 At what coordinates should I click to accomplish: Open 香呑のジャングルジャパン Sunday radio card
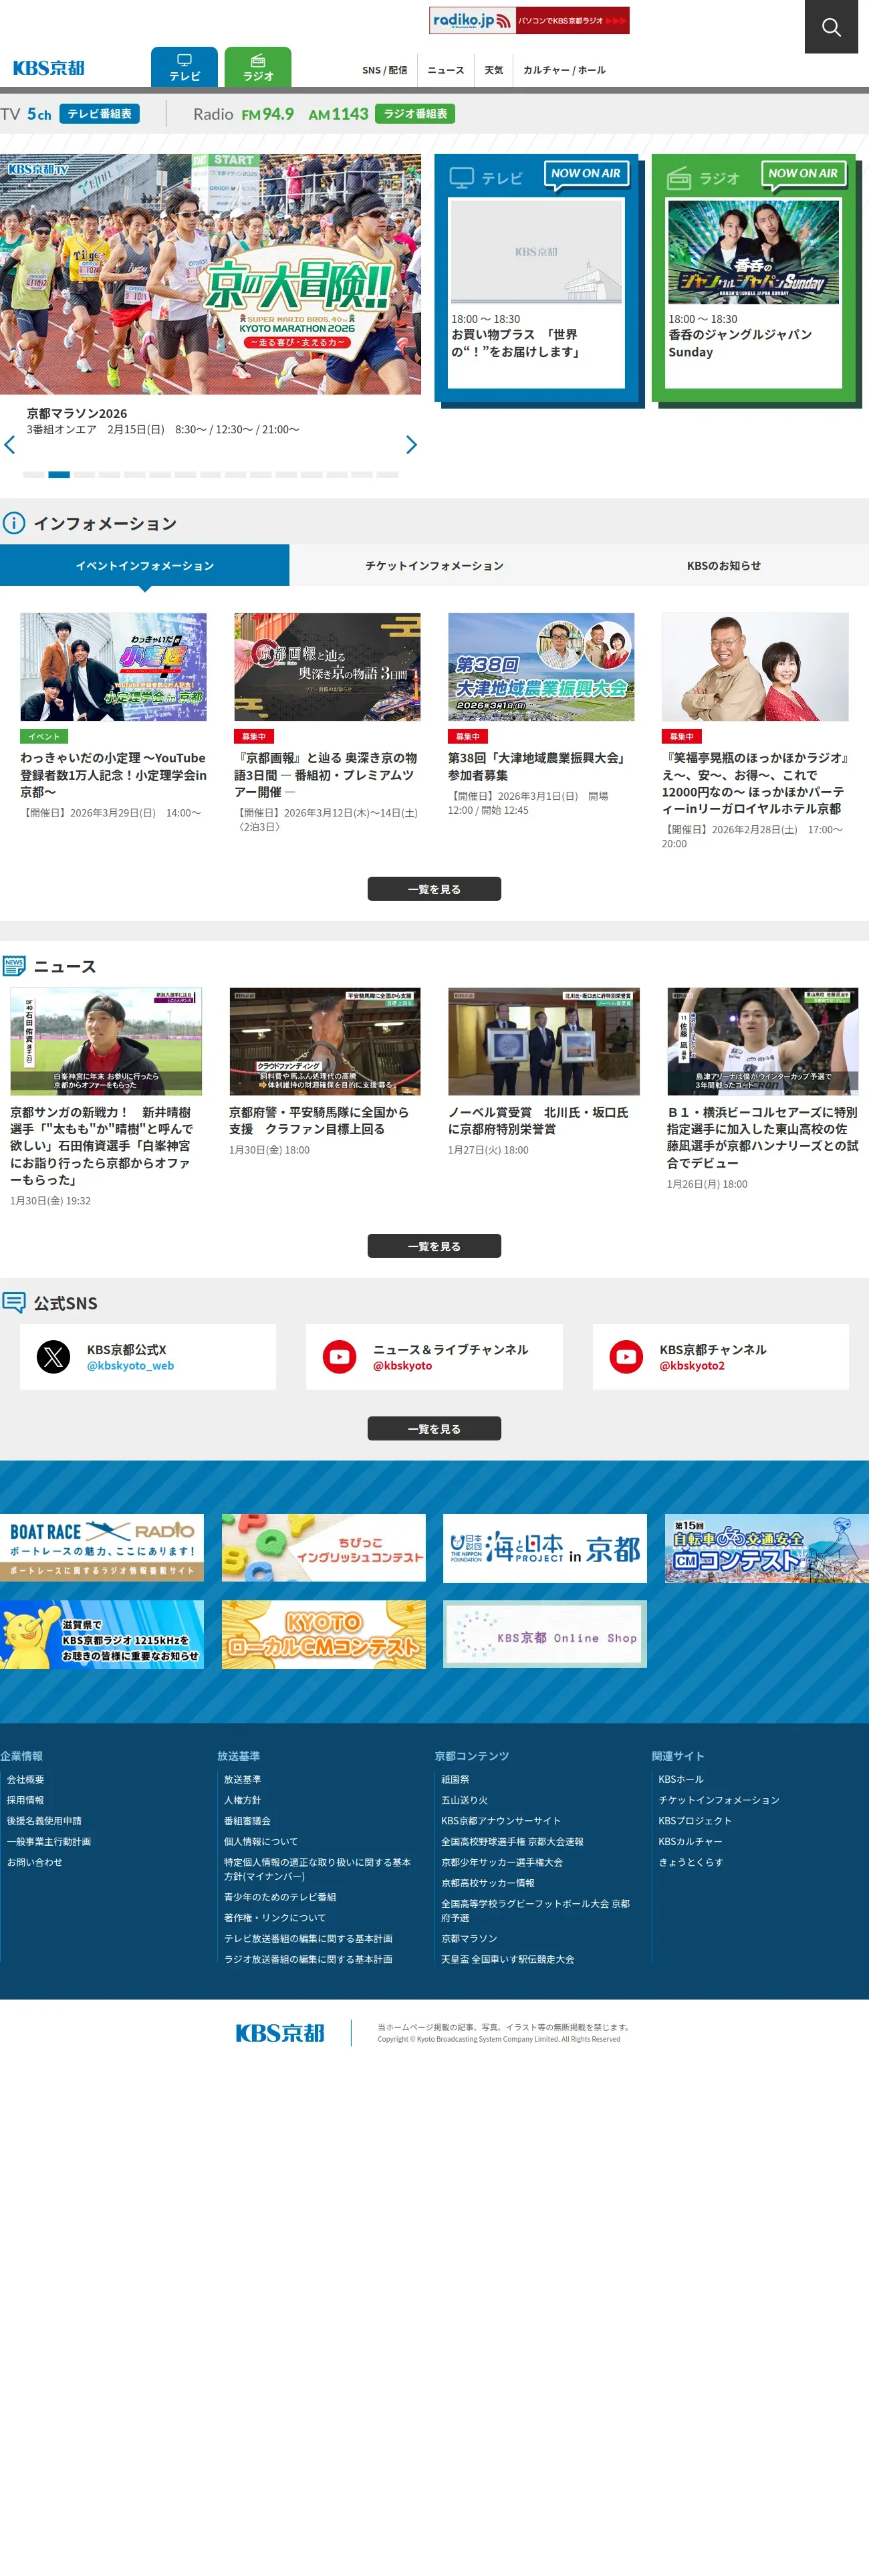pos(754,292)
